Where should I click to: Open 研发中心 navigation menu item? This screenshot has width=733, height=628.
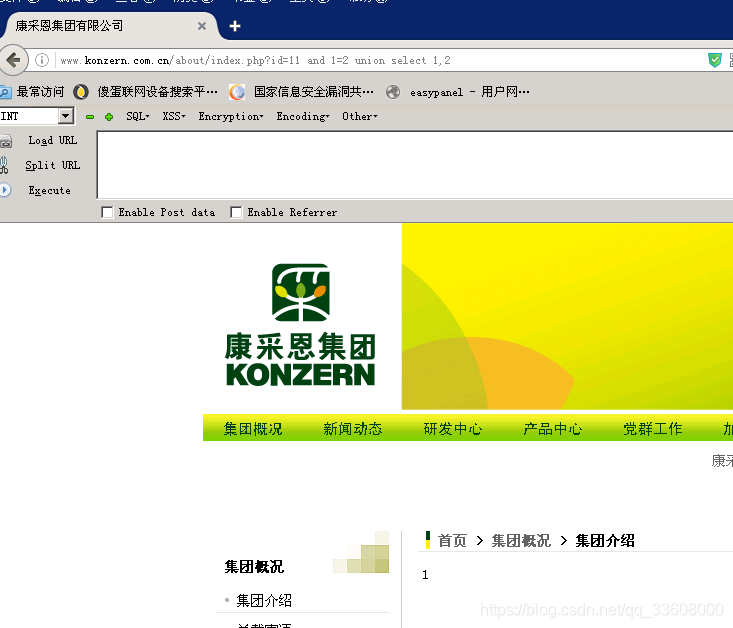[453, 429]
